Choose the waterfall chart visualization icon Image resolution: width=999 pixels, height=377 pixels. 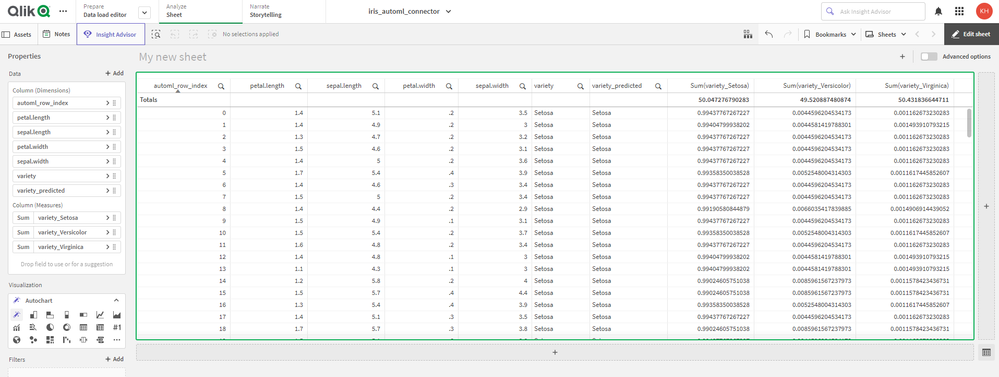tap(67, 340)
